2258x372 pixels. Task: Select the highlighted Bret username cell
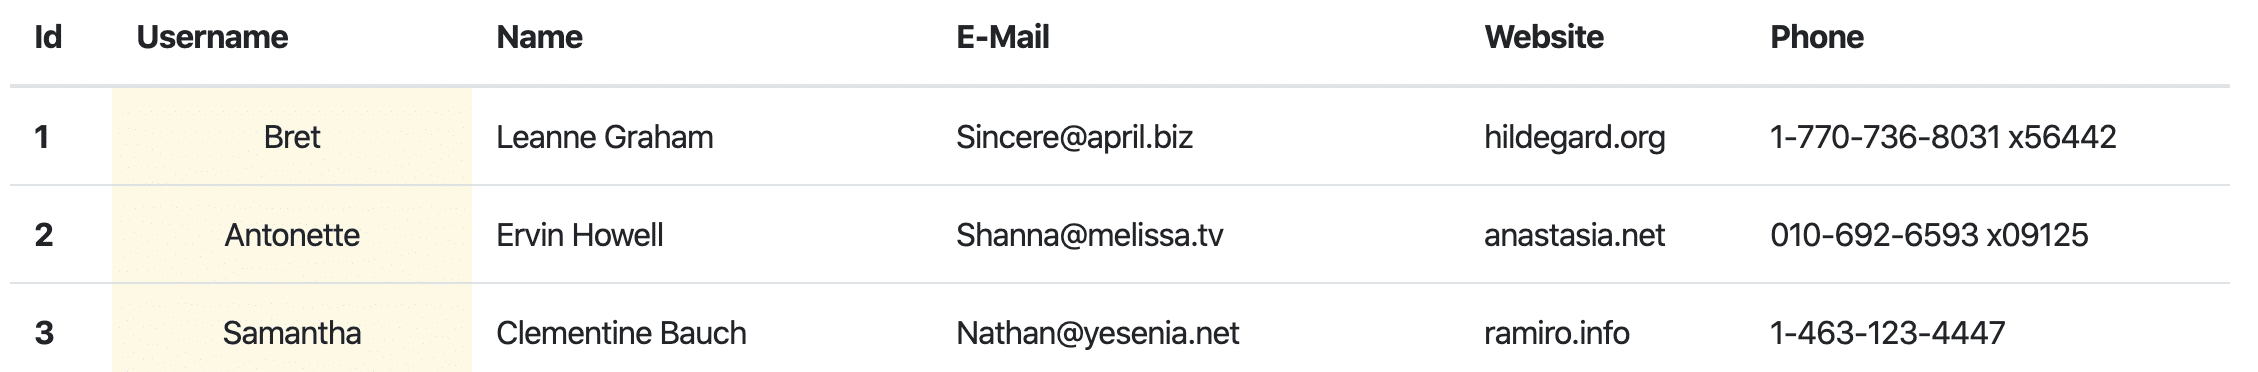[292, 136]
